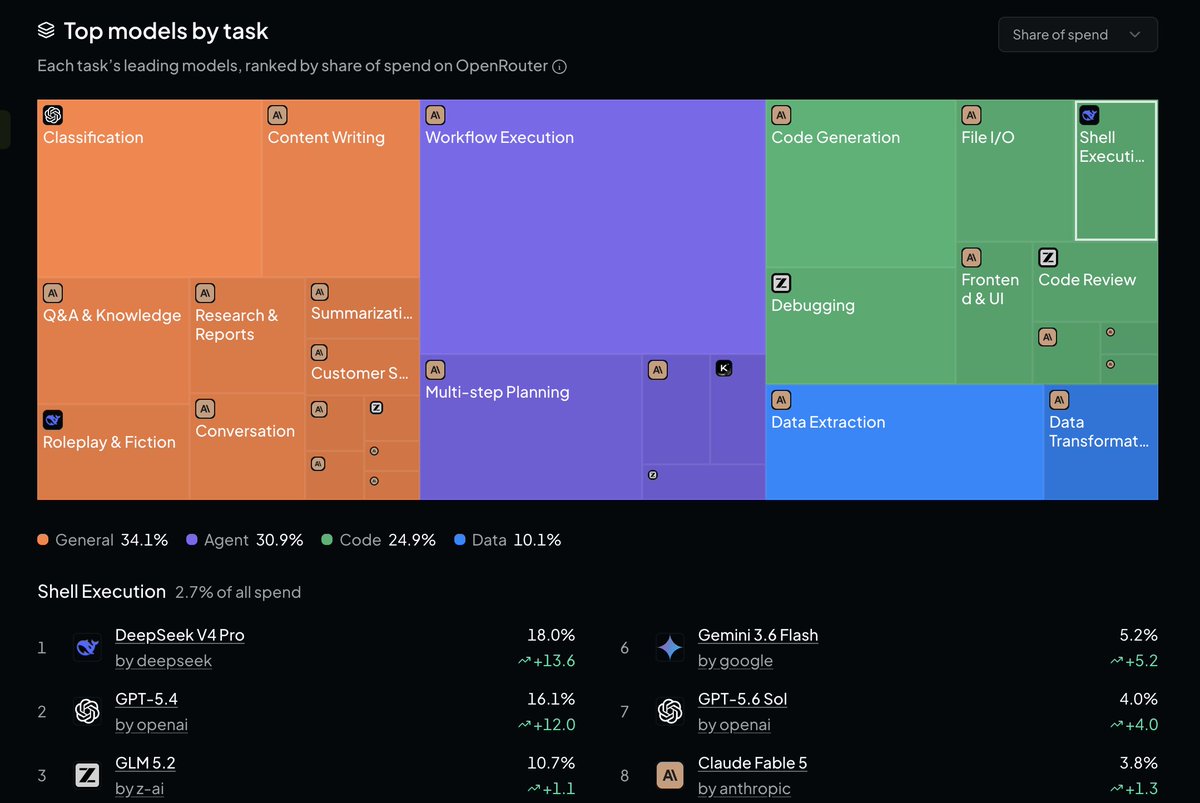Click the DeepSeek icon in the Shell Execution tile
This screenshot has width=1200, height=803.
tap(1089, 115)
